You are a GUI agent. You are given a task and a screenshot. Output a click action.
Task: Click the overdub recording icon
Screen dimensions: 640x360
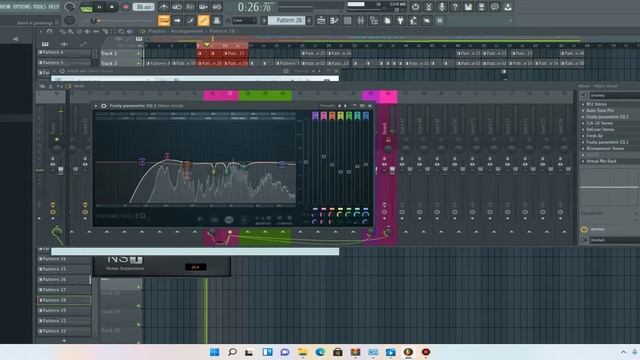click(203, 7)
